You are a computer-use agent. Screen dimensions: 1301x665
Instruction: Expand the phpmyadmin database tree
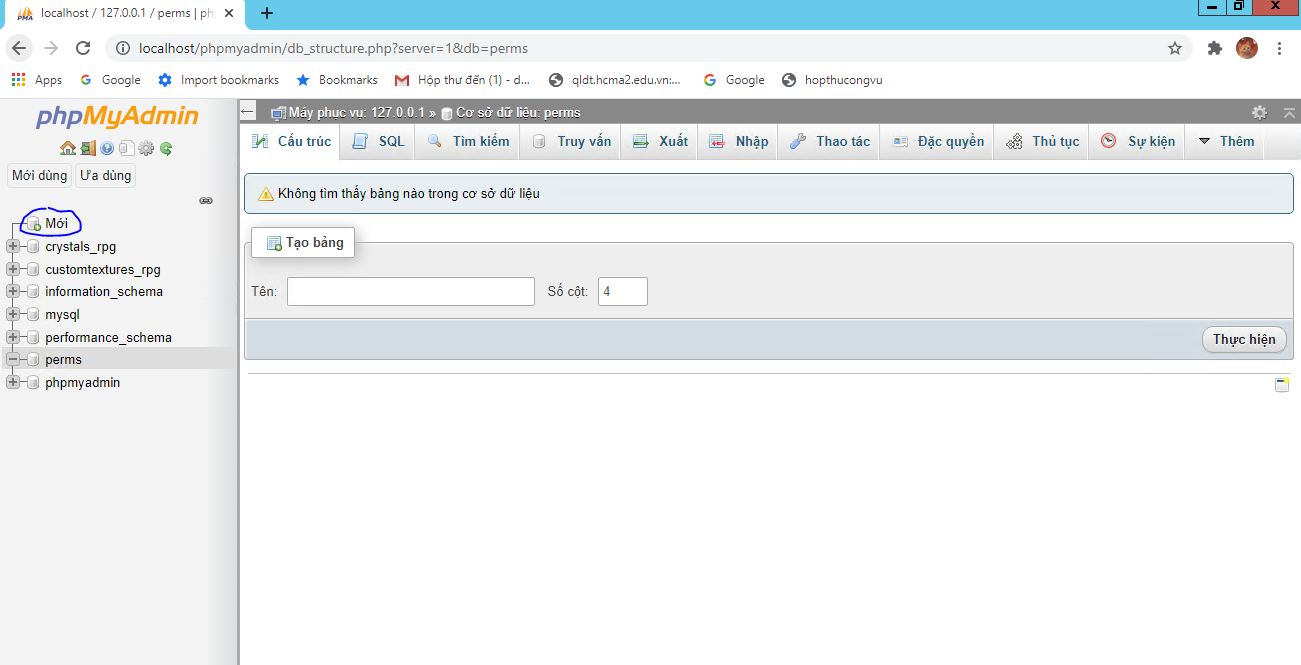13,383
